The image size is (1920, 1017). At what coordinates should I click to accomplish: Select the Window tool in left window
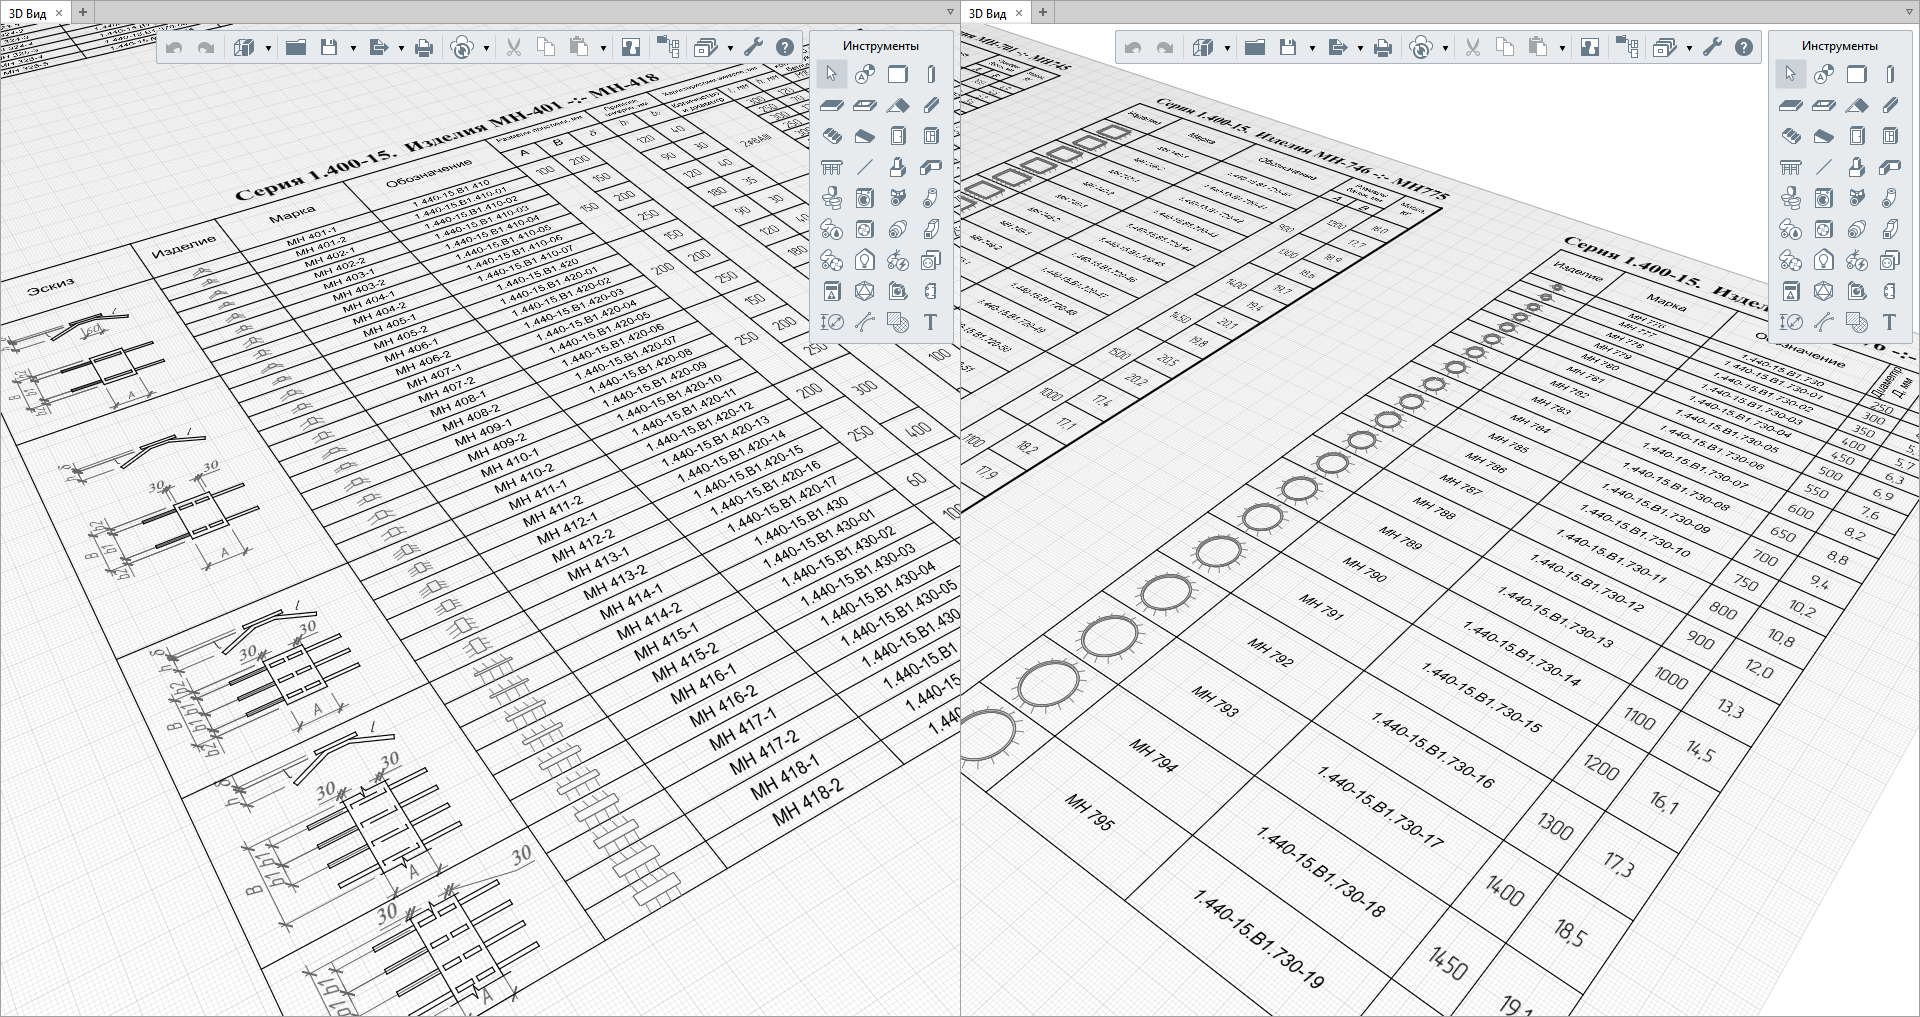931,136
